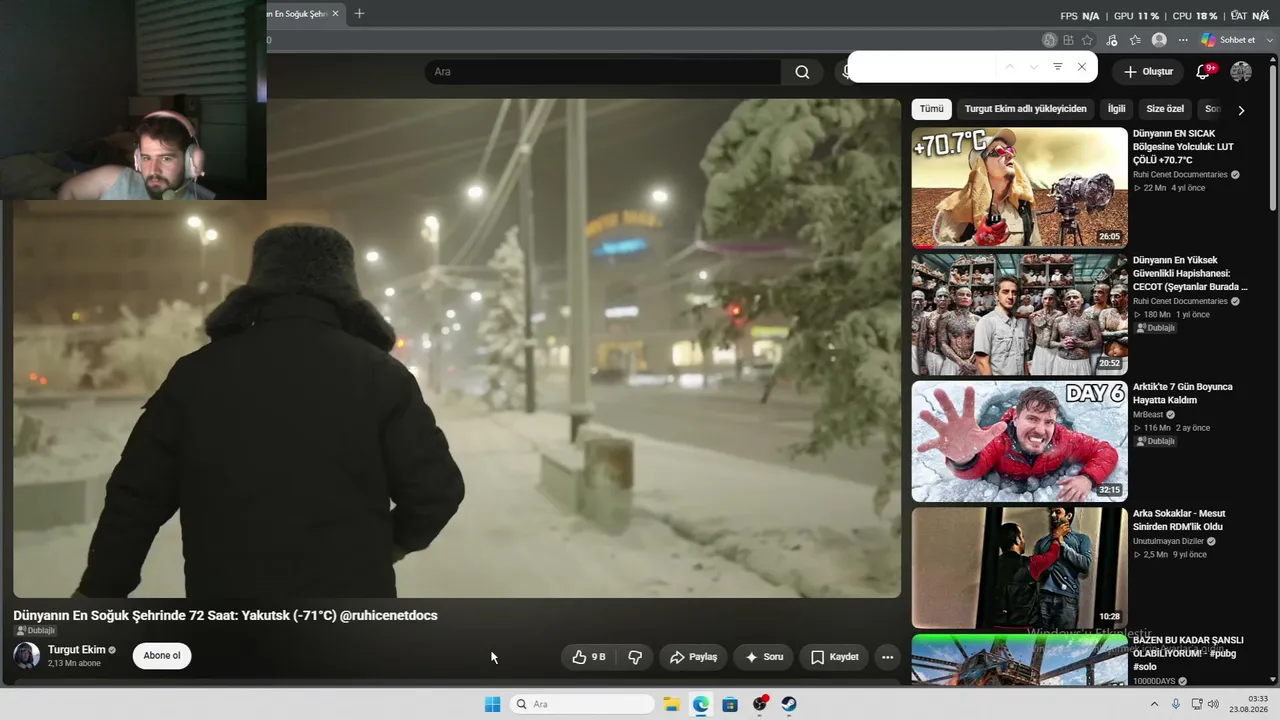Click the main video player frame
Image resolution: width=1280 pixels, height=720 pixels.
tap(457, 348)
